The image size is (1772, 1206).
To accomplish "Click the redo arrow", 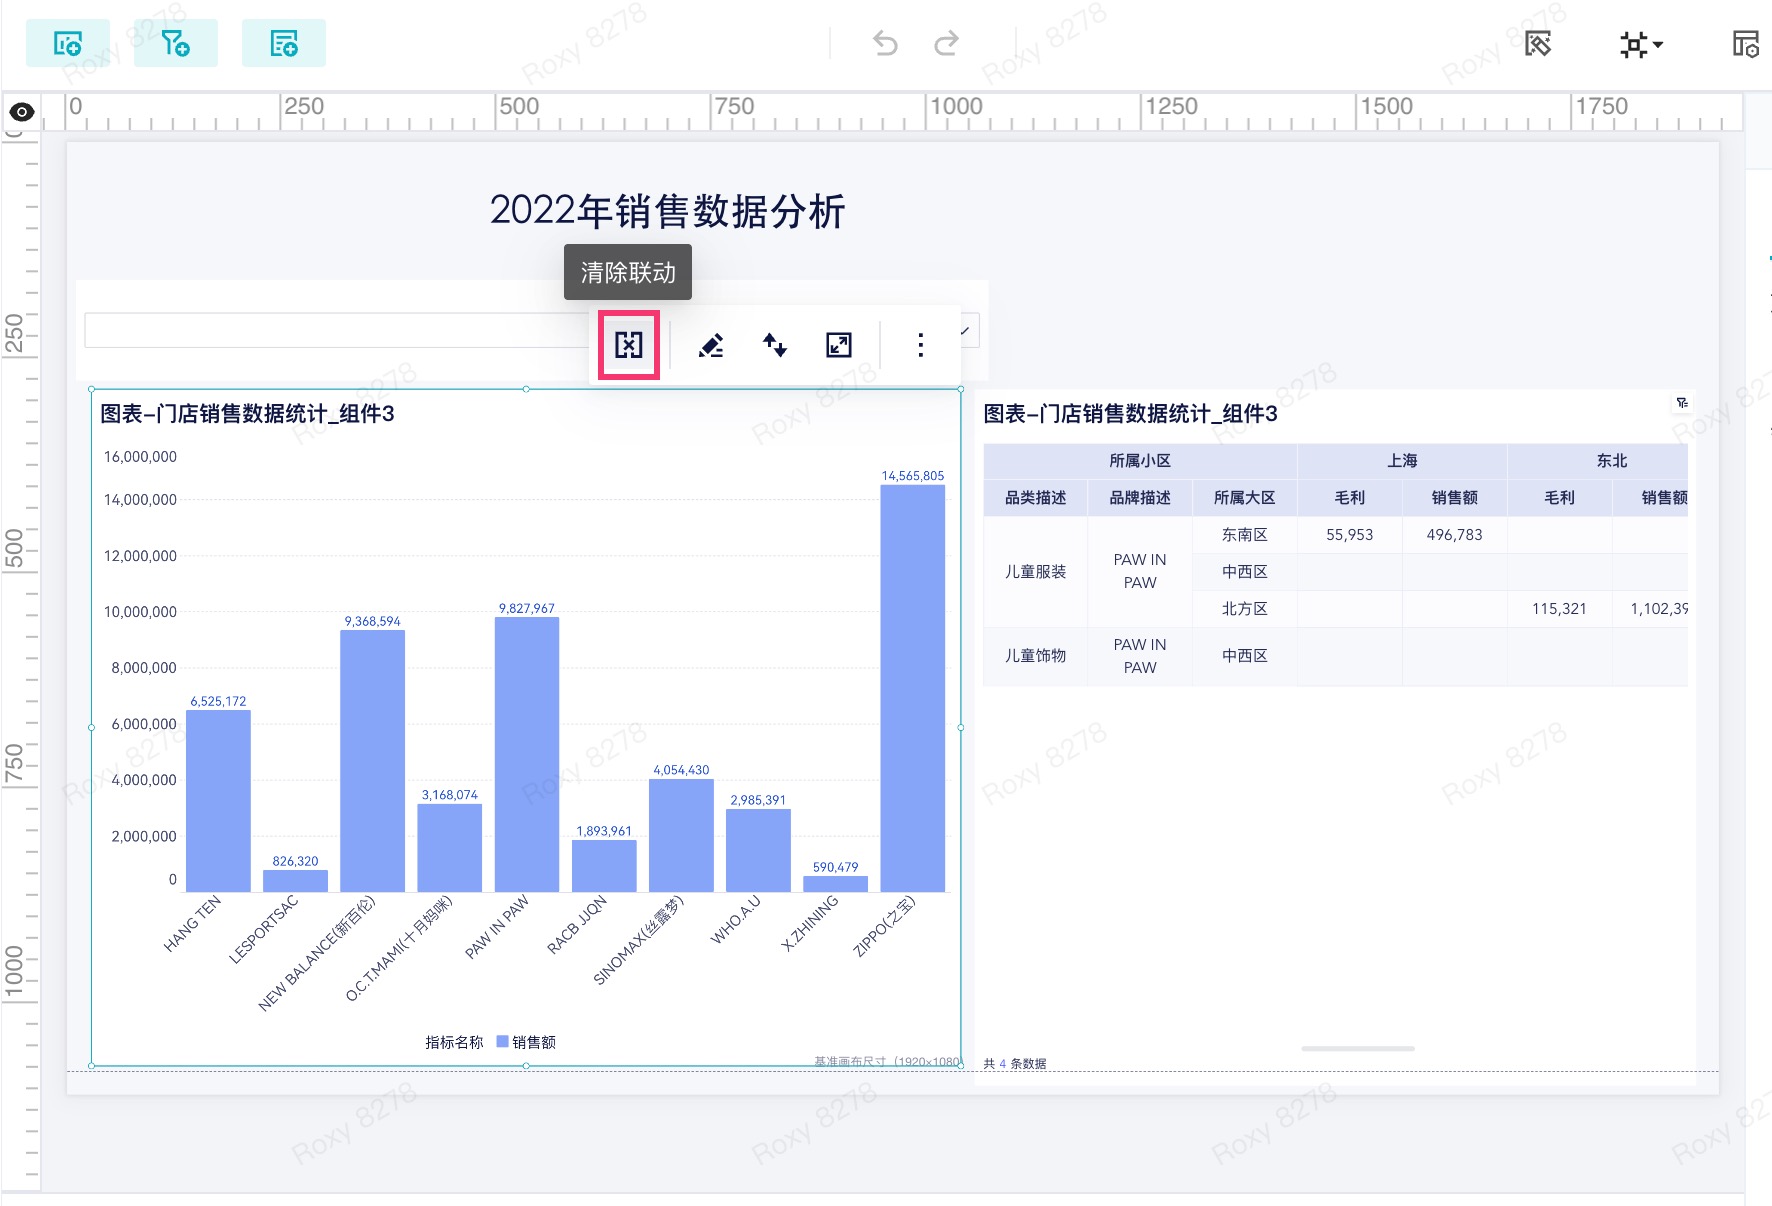I will pos(946,43).
